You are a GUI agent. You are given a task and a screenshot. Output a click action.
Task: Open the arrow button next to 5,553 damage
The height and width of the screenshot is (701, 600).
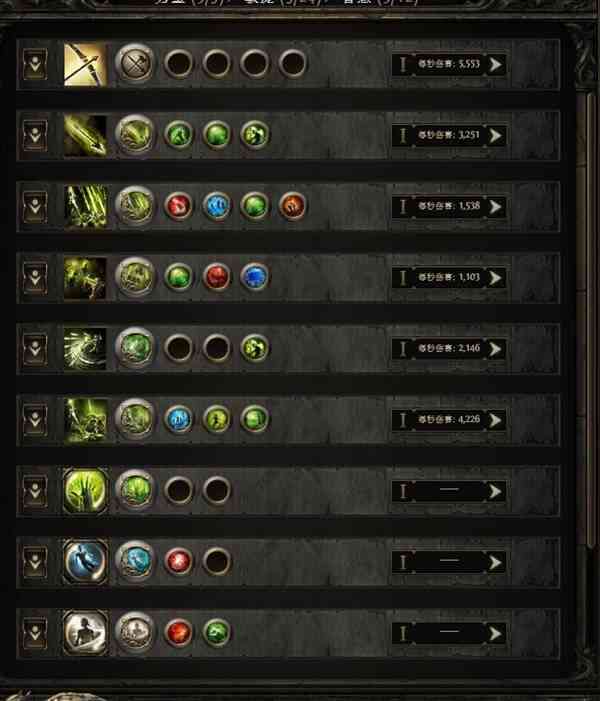click(x=495, y=65)
